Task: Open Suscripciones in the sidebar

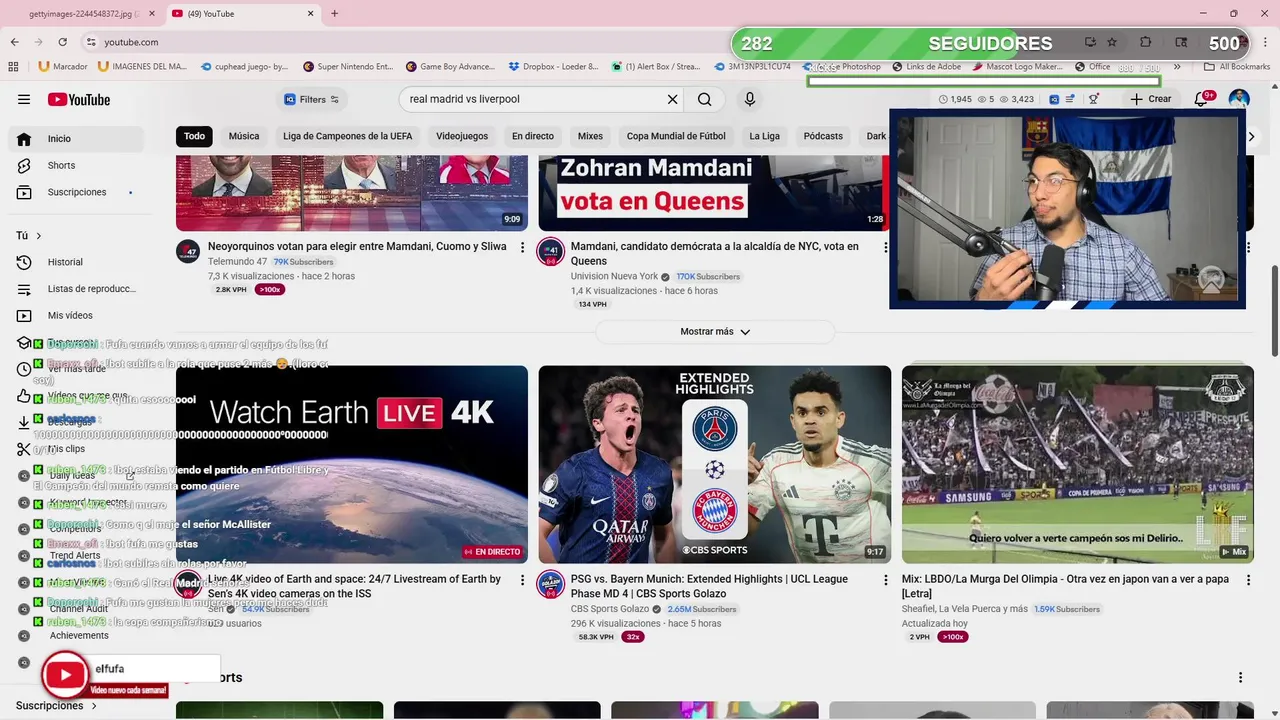Action: pyautogui.click(x=76, y=192)
